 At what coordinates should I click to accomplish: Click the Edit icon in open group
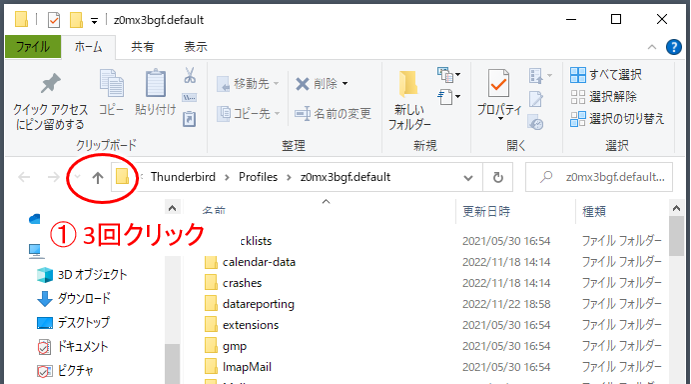(536, 99)
